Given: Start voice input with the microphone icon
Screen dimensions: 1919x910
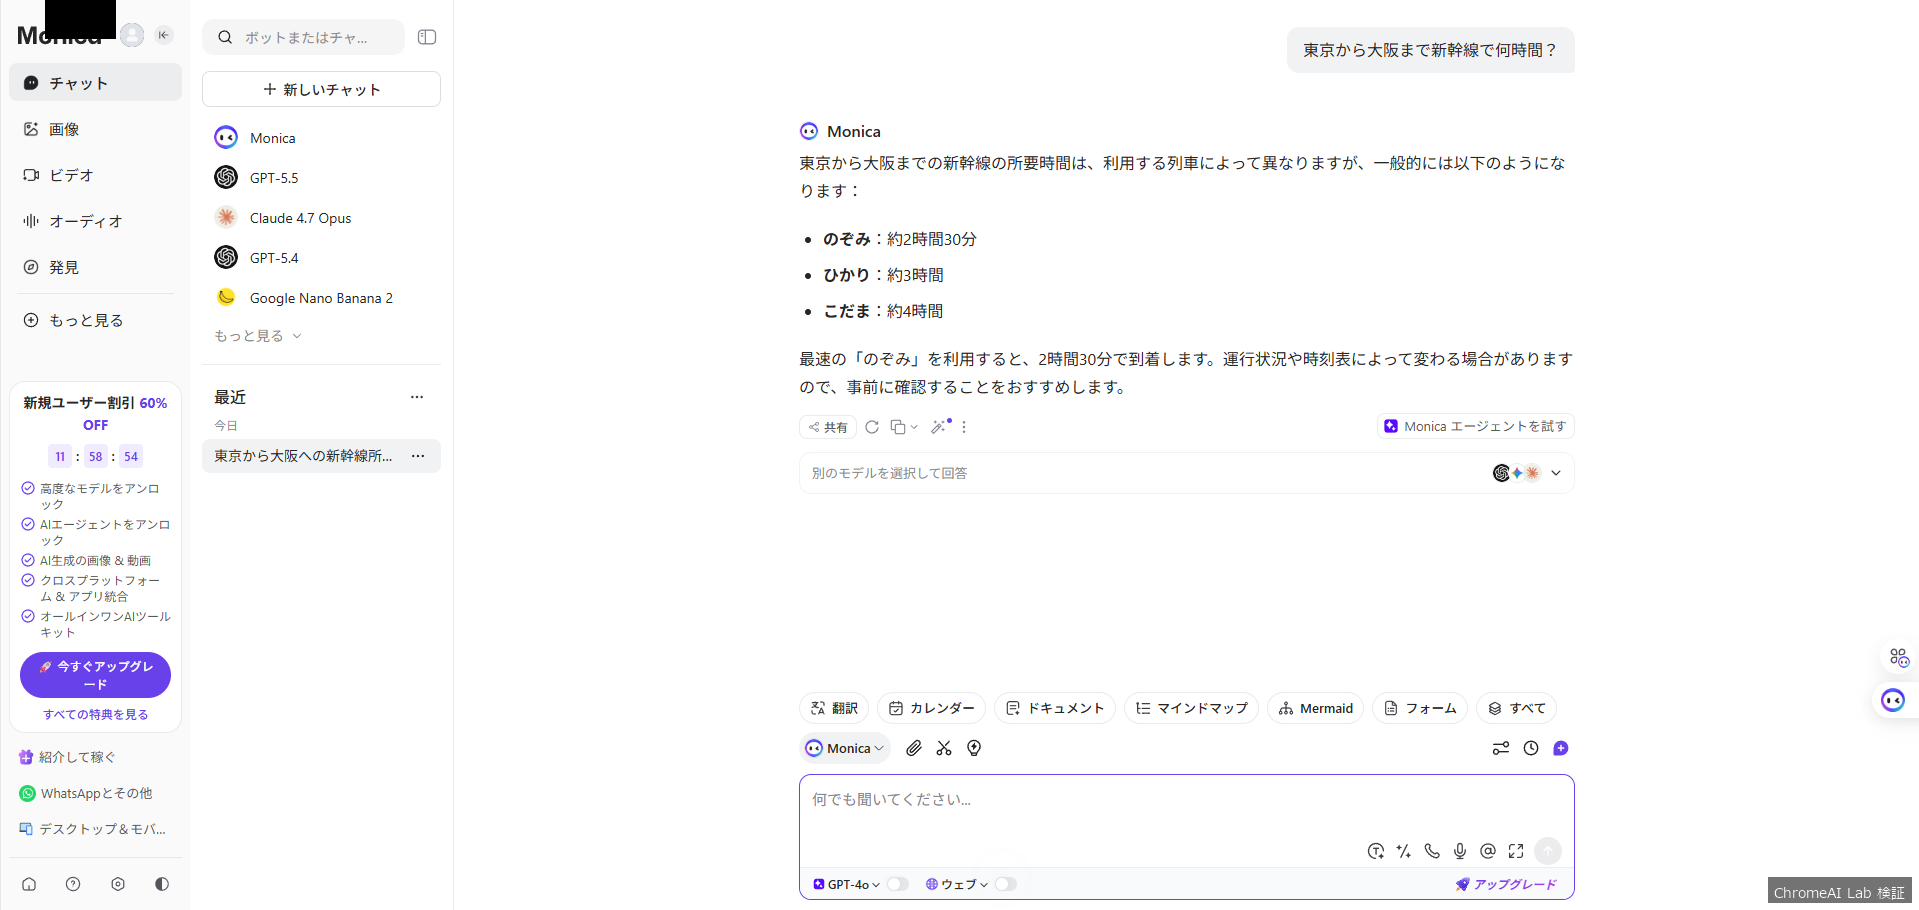Looking at the screenshot, I should coord(1460,851).
